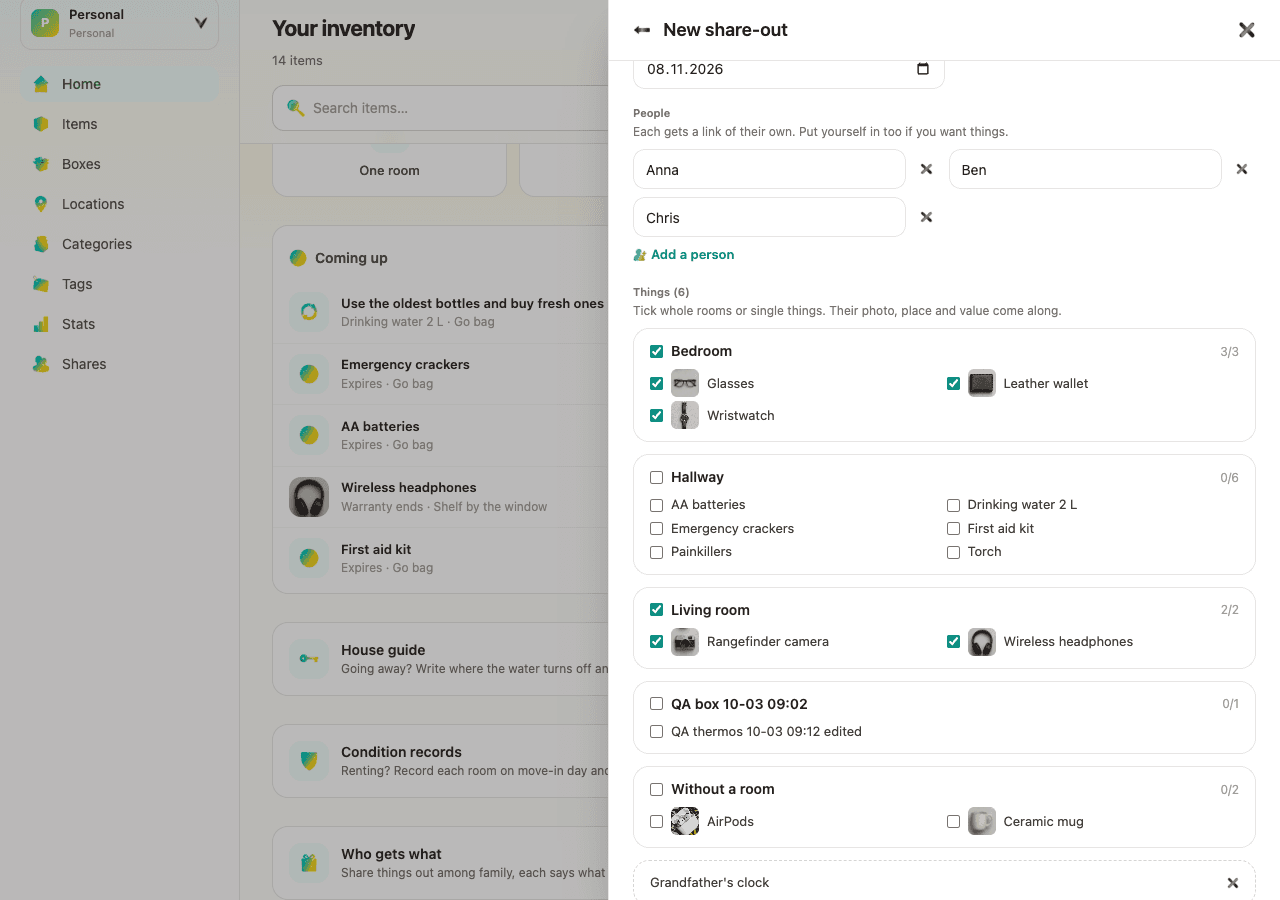
Task: Untick the whole Bedroom room checkbox
Action: (x=657, y=351)
